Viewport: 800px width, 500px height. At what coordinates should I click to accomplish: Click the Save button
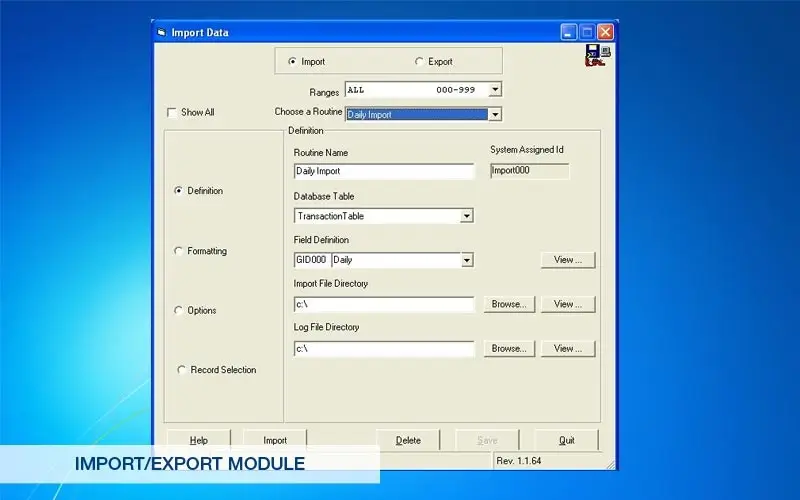coord(487,440)
